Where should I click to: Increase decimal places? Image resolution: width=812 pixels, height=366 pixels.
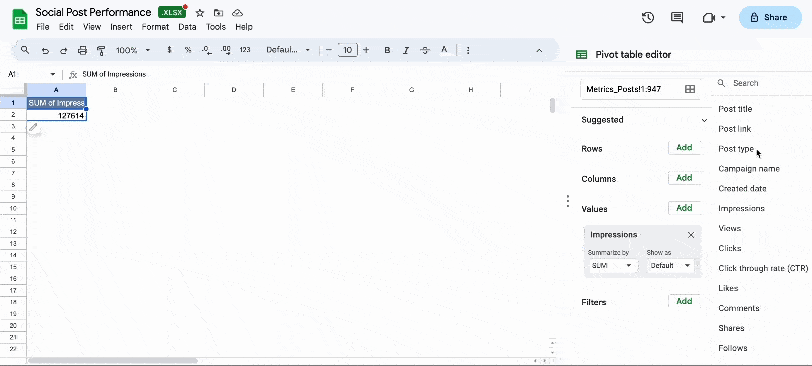[226, 50]
